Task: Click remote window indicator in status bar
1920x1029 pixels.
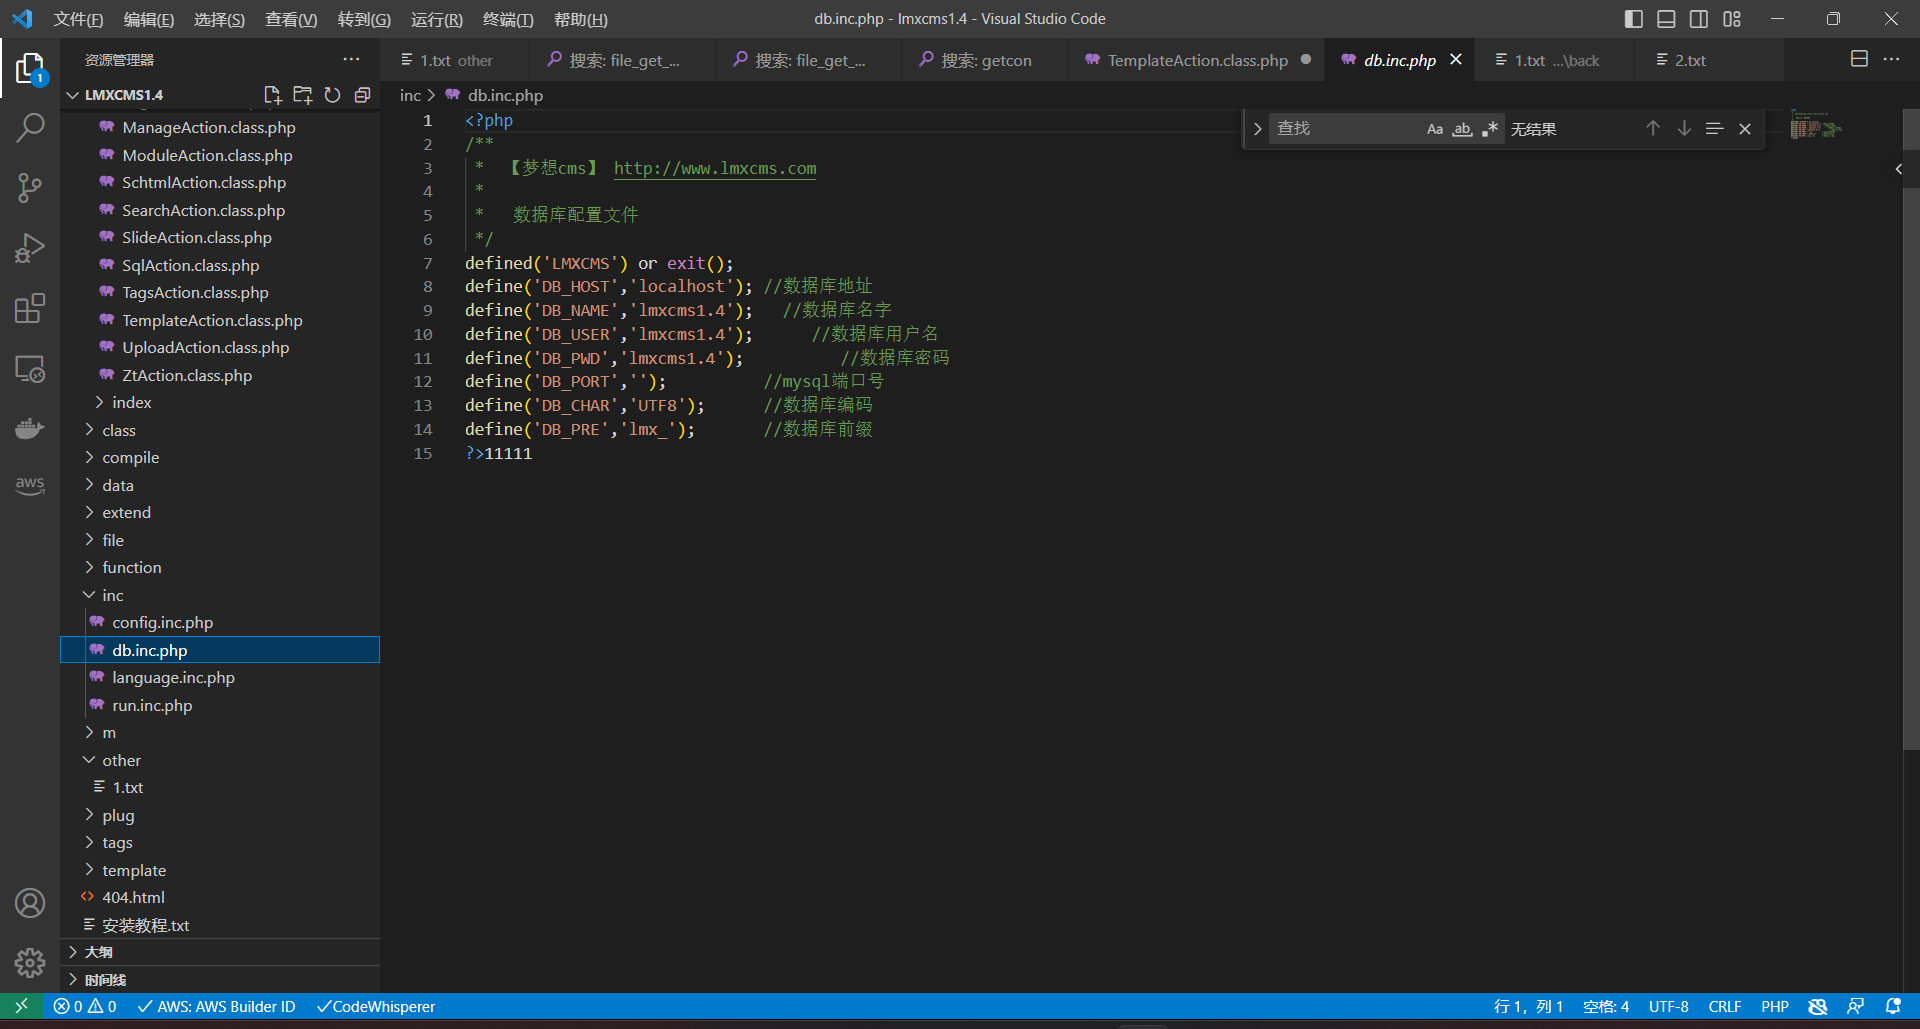Action: click(21, 1006)
